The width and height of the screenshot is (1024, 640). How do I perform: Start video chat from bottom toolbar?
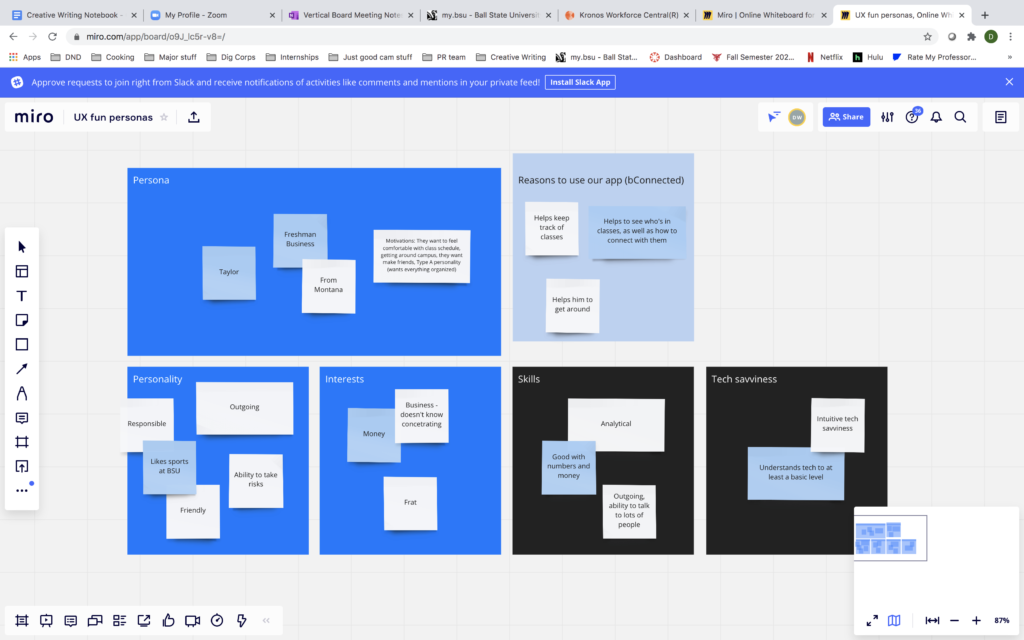(x=192, y=620)
